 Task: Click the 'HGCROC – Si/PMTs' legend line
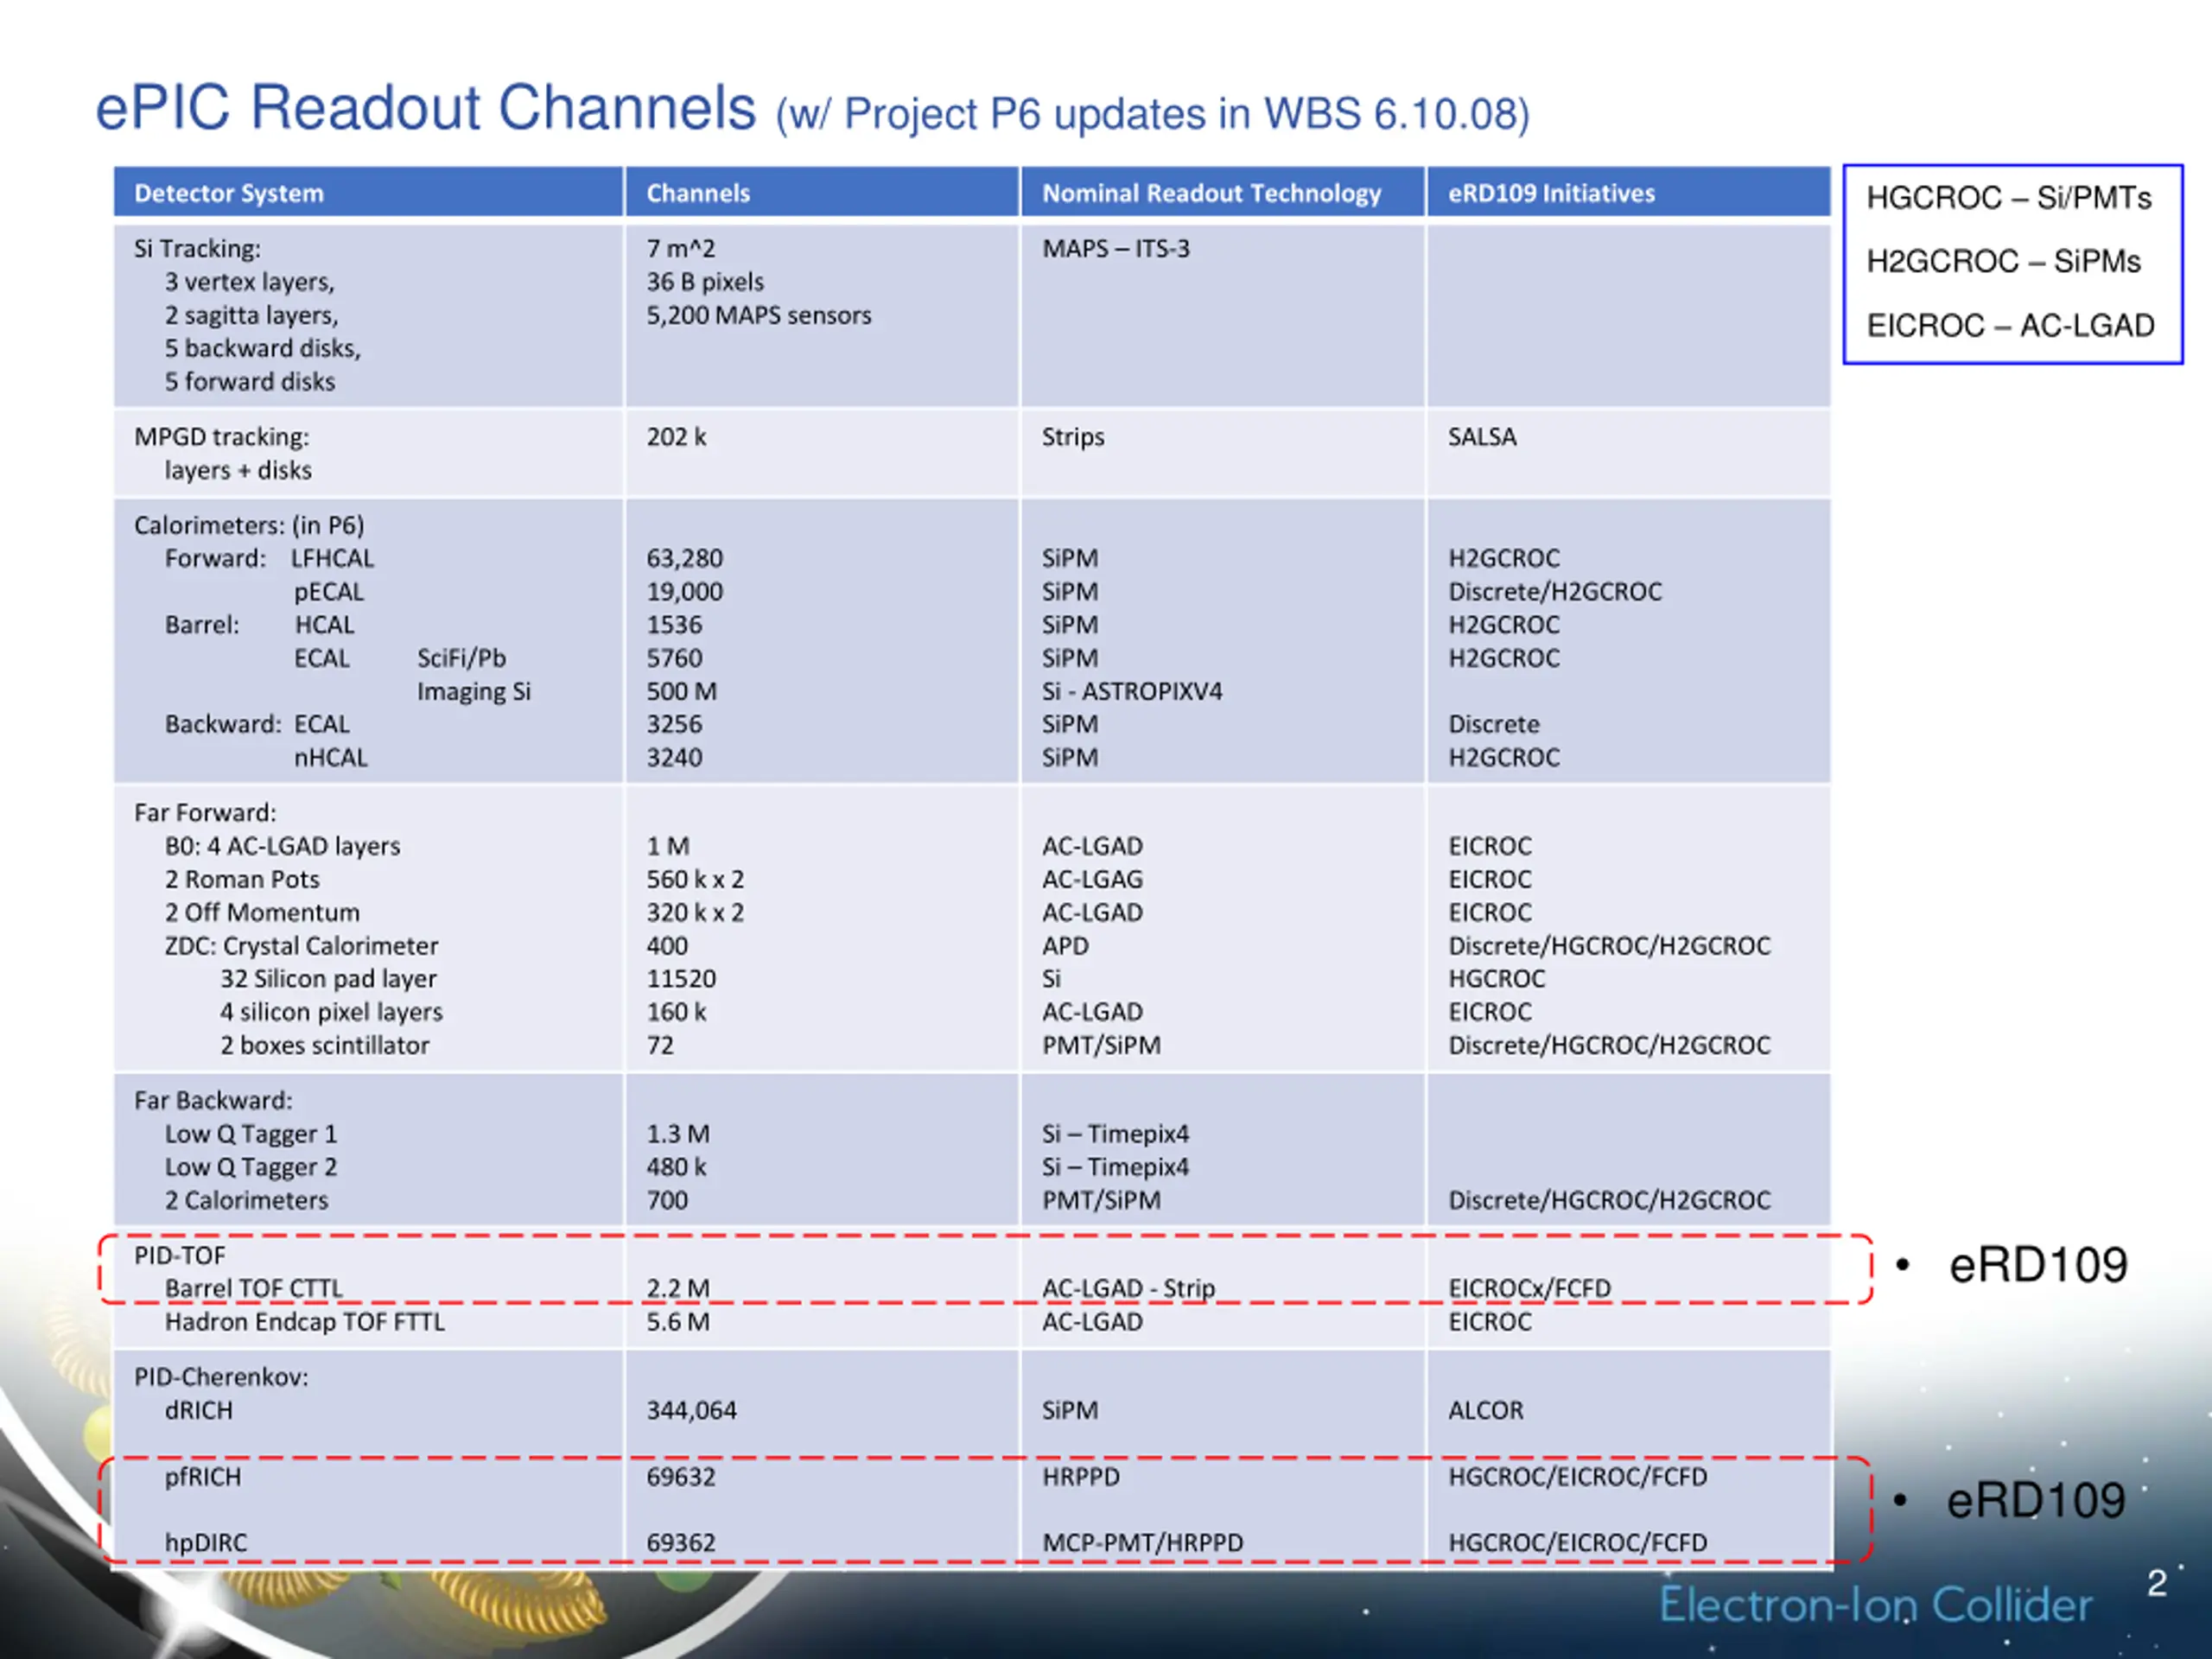tap(2009, 198)
